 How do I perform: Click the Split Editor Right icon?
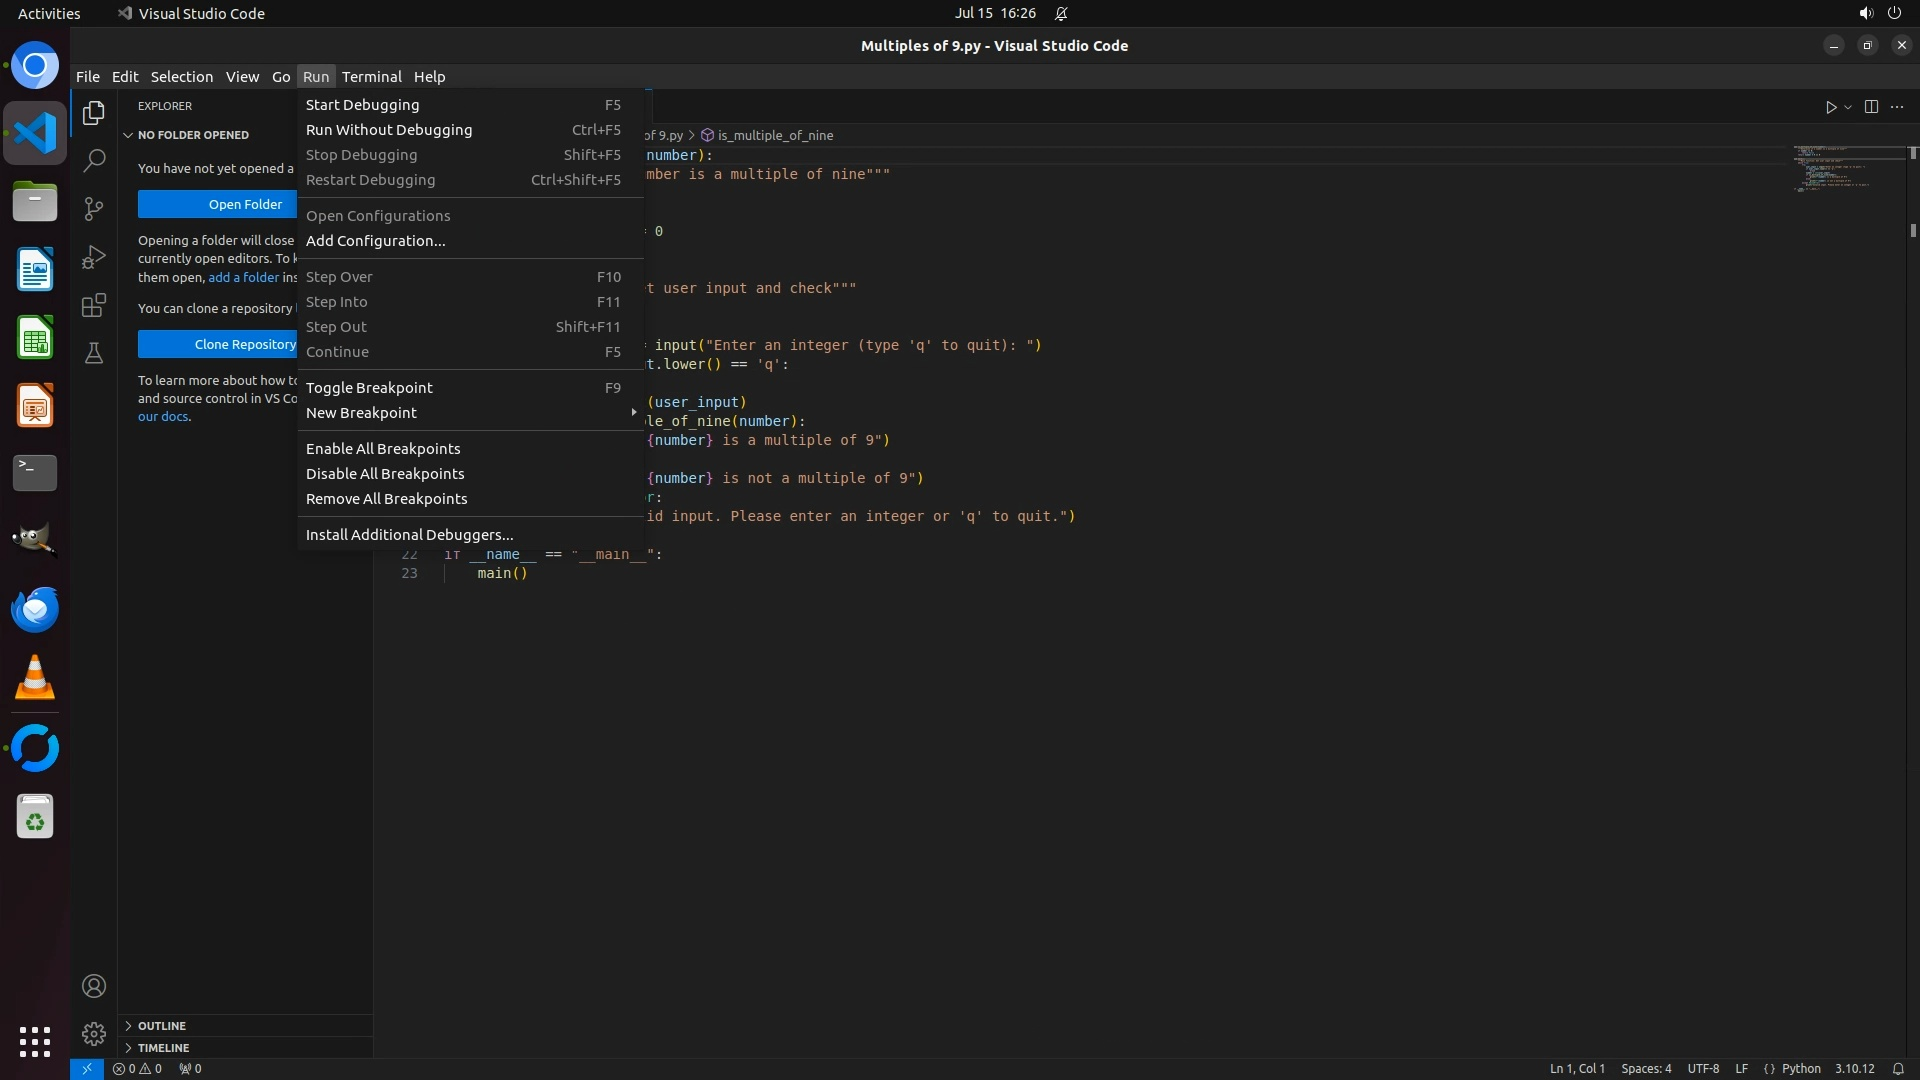click(x=1871, y=107)
